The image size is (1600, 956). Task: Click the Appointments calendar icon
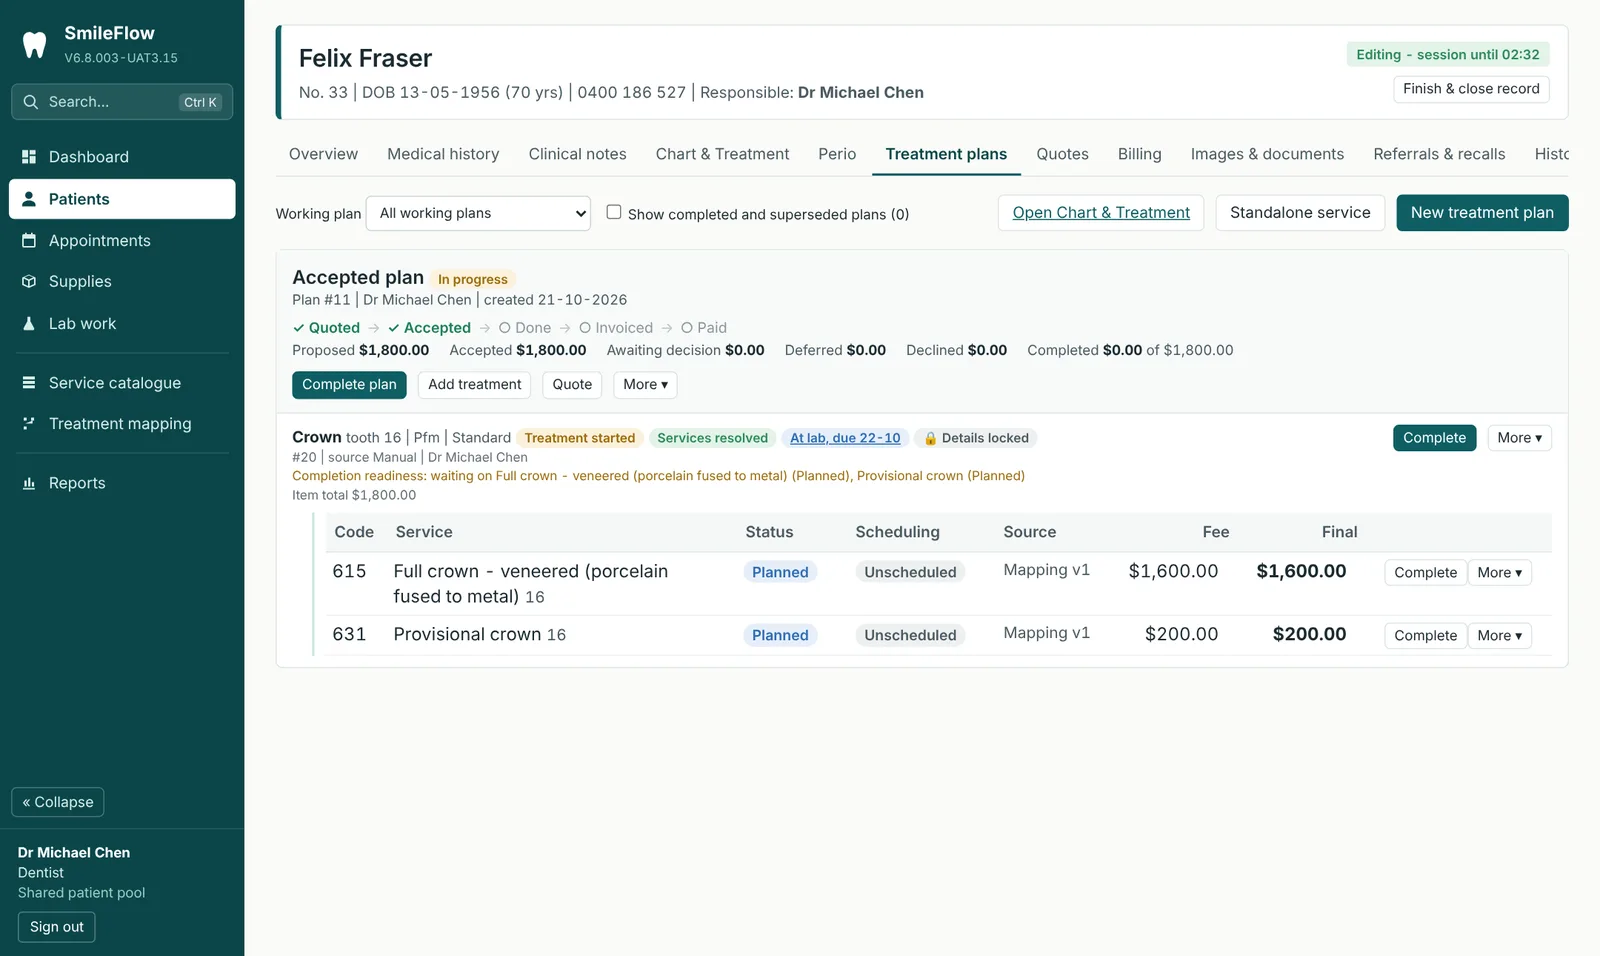click(x=29, y=241)
